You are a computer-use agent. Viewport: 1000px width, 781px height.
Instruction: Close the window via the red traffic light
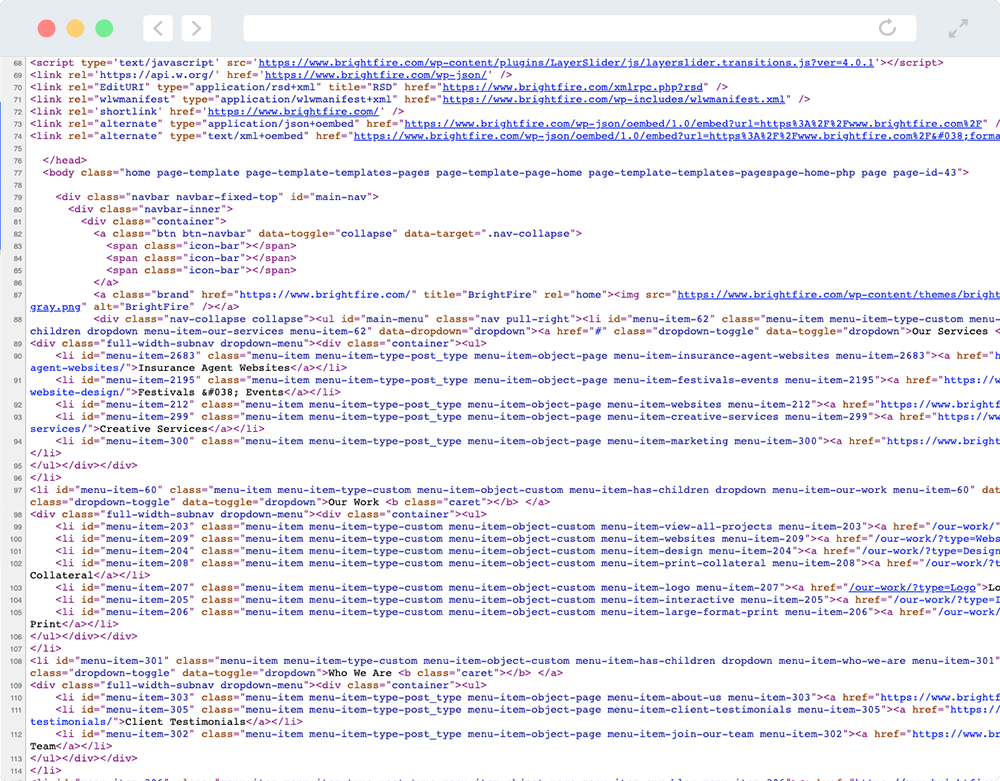pos(44,27)
